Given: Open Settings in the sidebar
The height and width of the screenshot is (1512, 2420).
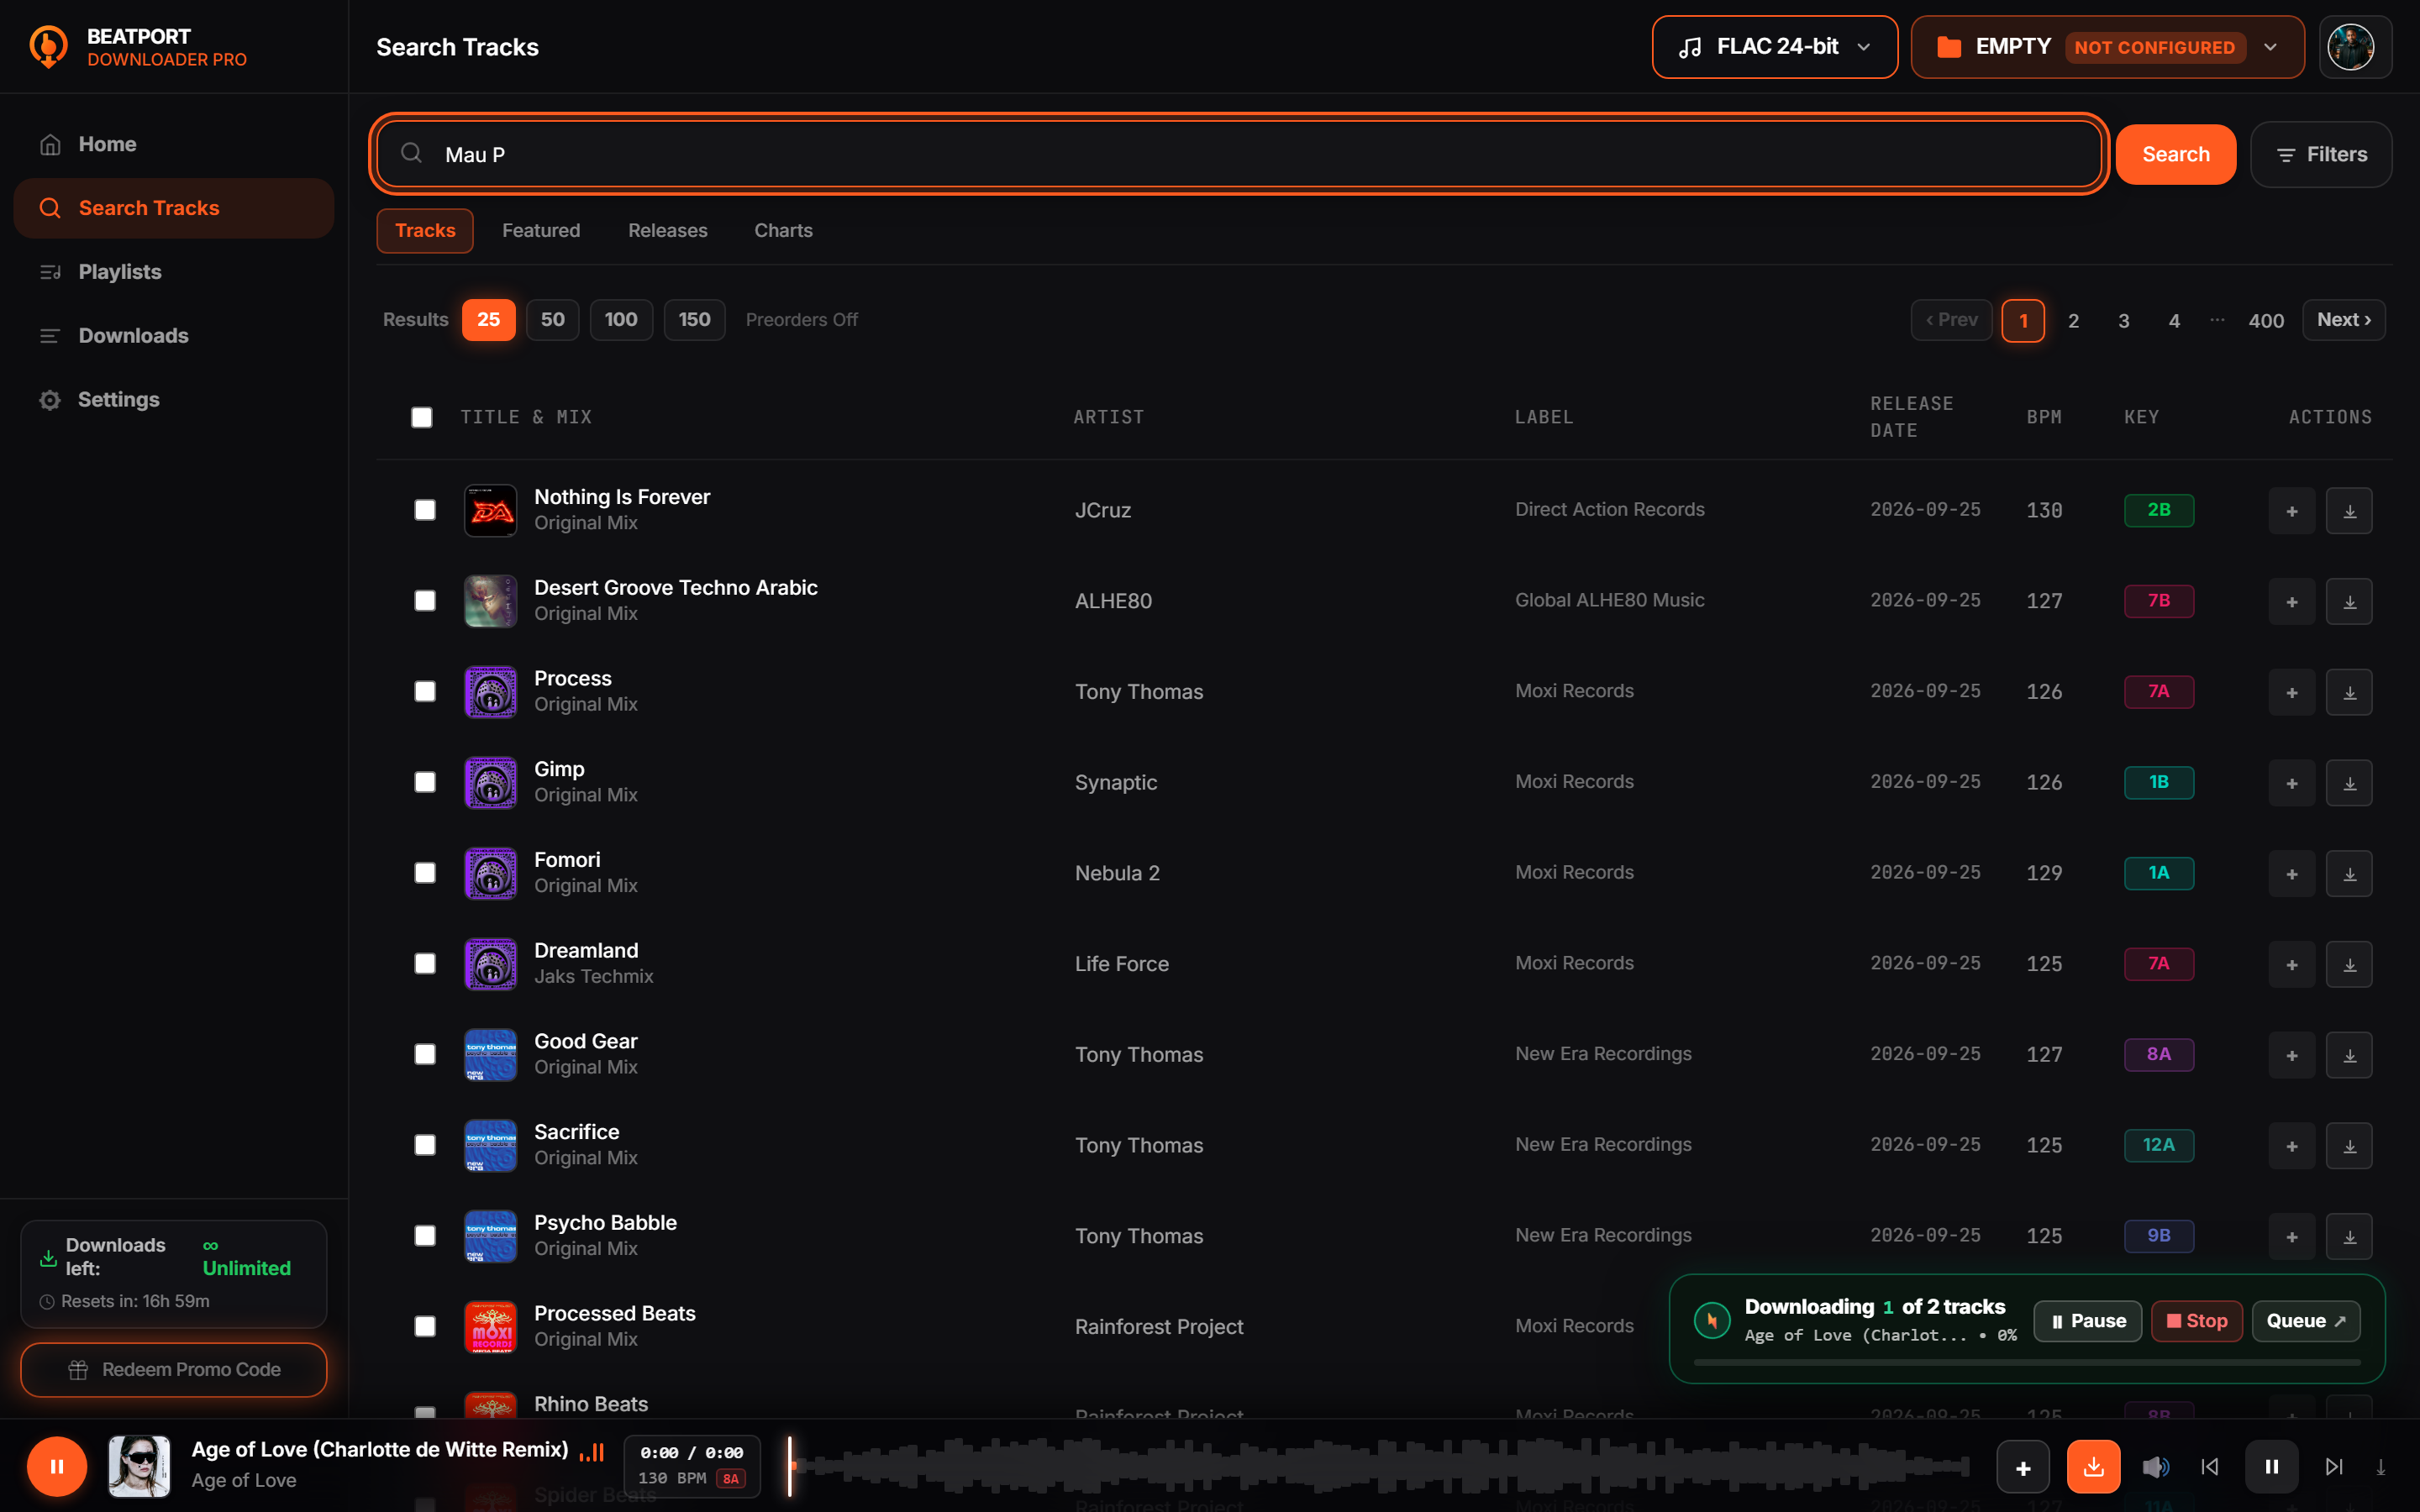Looking at the screenshot, I should [174, 400].
